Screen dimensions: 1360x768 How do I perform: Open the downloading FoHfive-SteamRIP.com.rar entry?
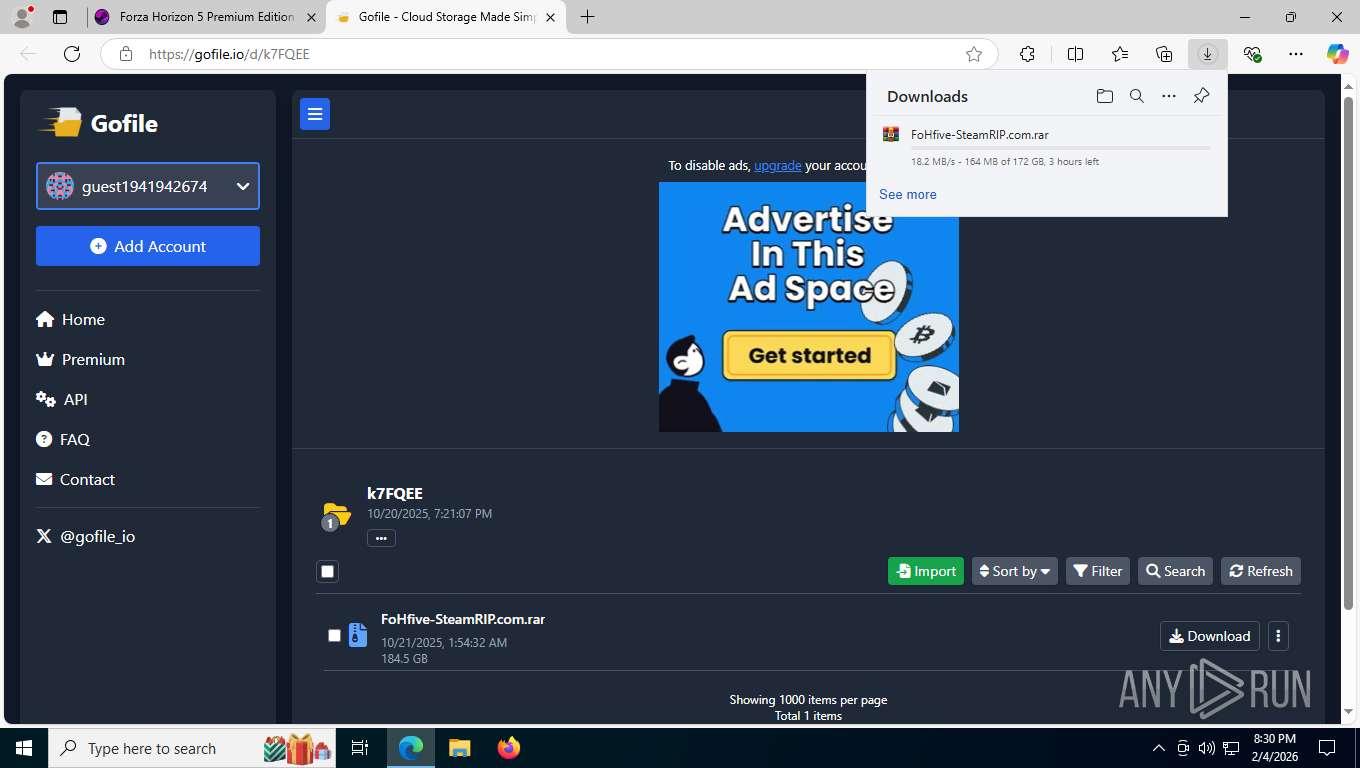pyautogui.click(x=1046, y=147)
